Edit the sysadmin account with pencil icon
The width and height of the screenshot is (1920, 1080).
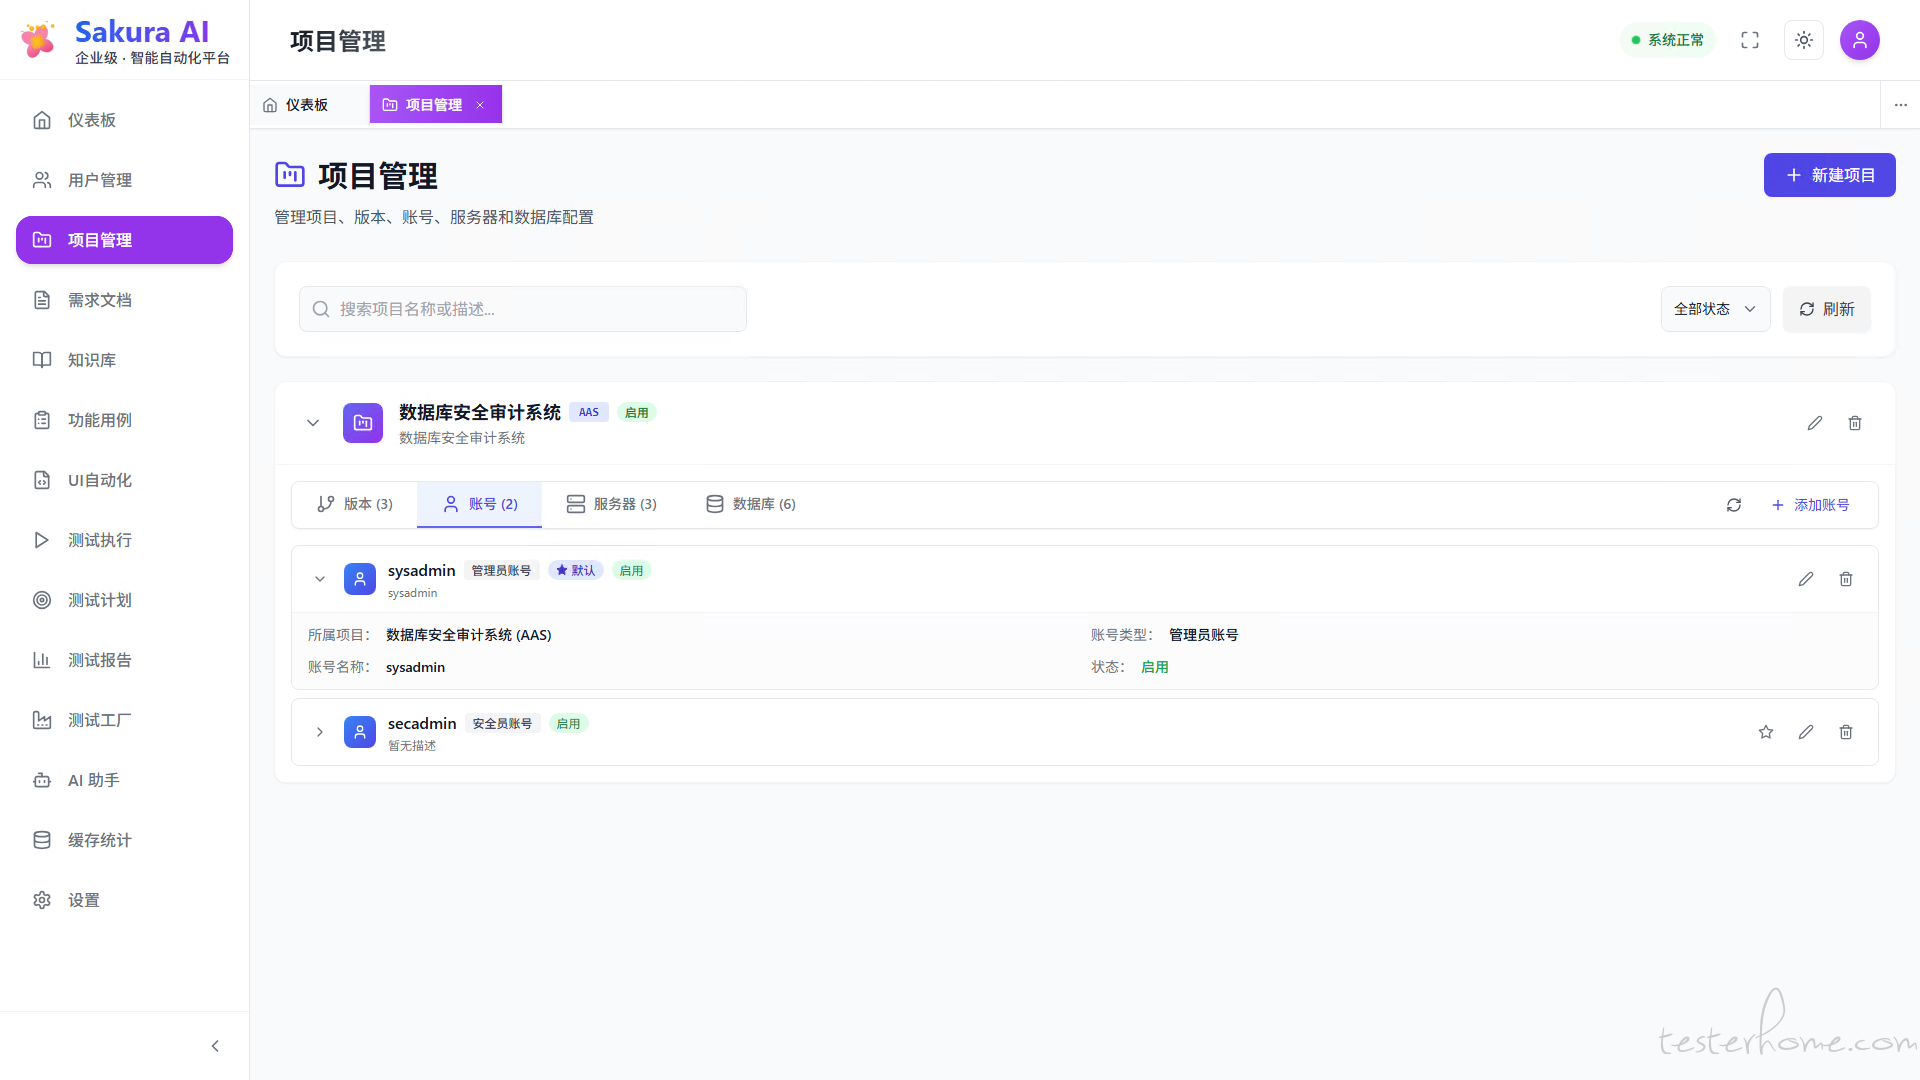tap(1806, 579)
